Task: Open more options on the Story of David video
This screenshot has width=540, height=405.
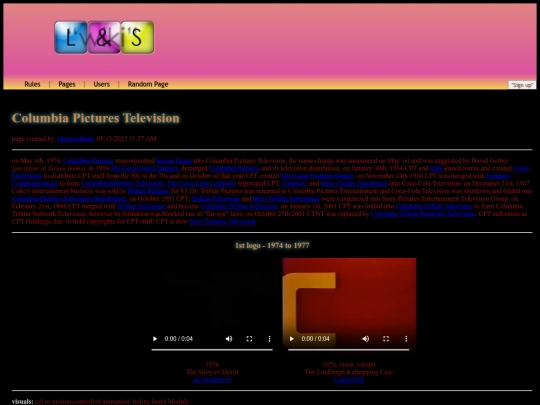Action: pos(269,339)
